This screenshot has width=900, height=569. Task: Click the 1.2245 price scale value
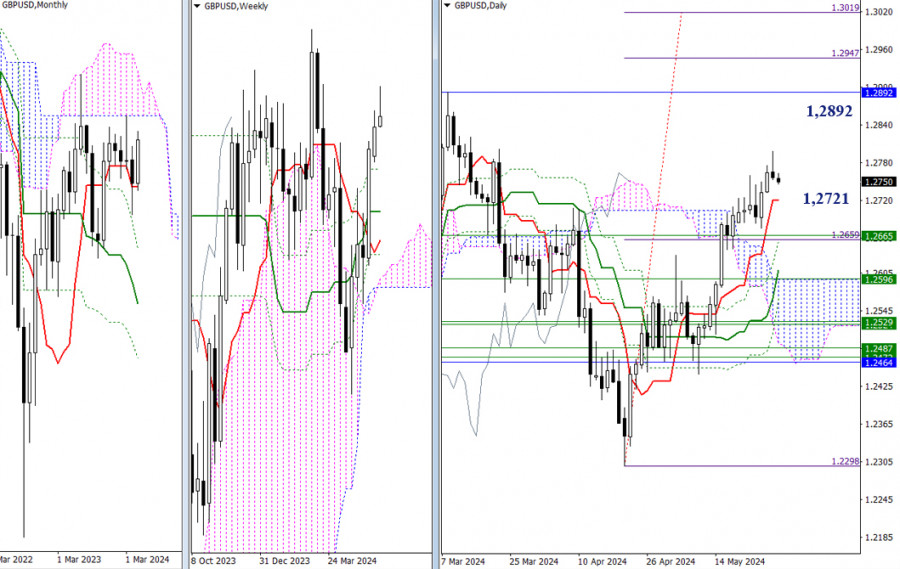click(x=879, y=500)
